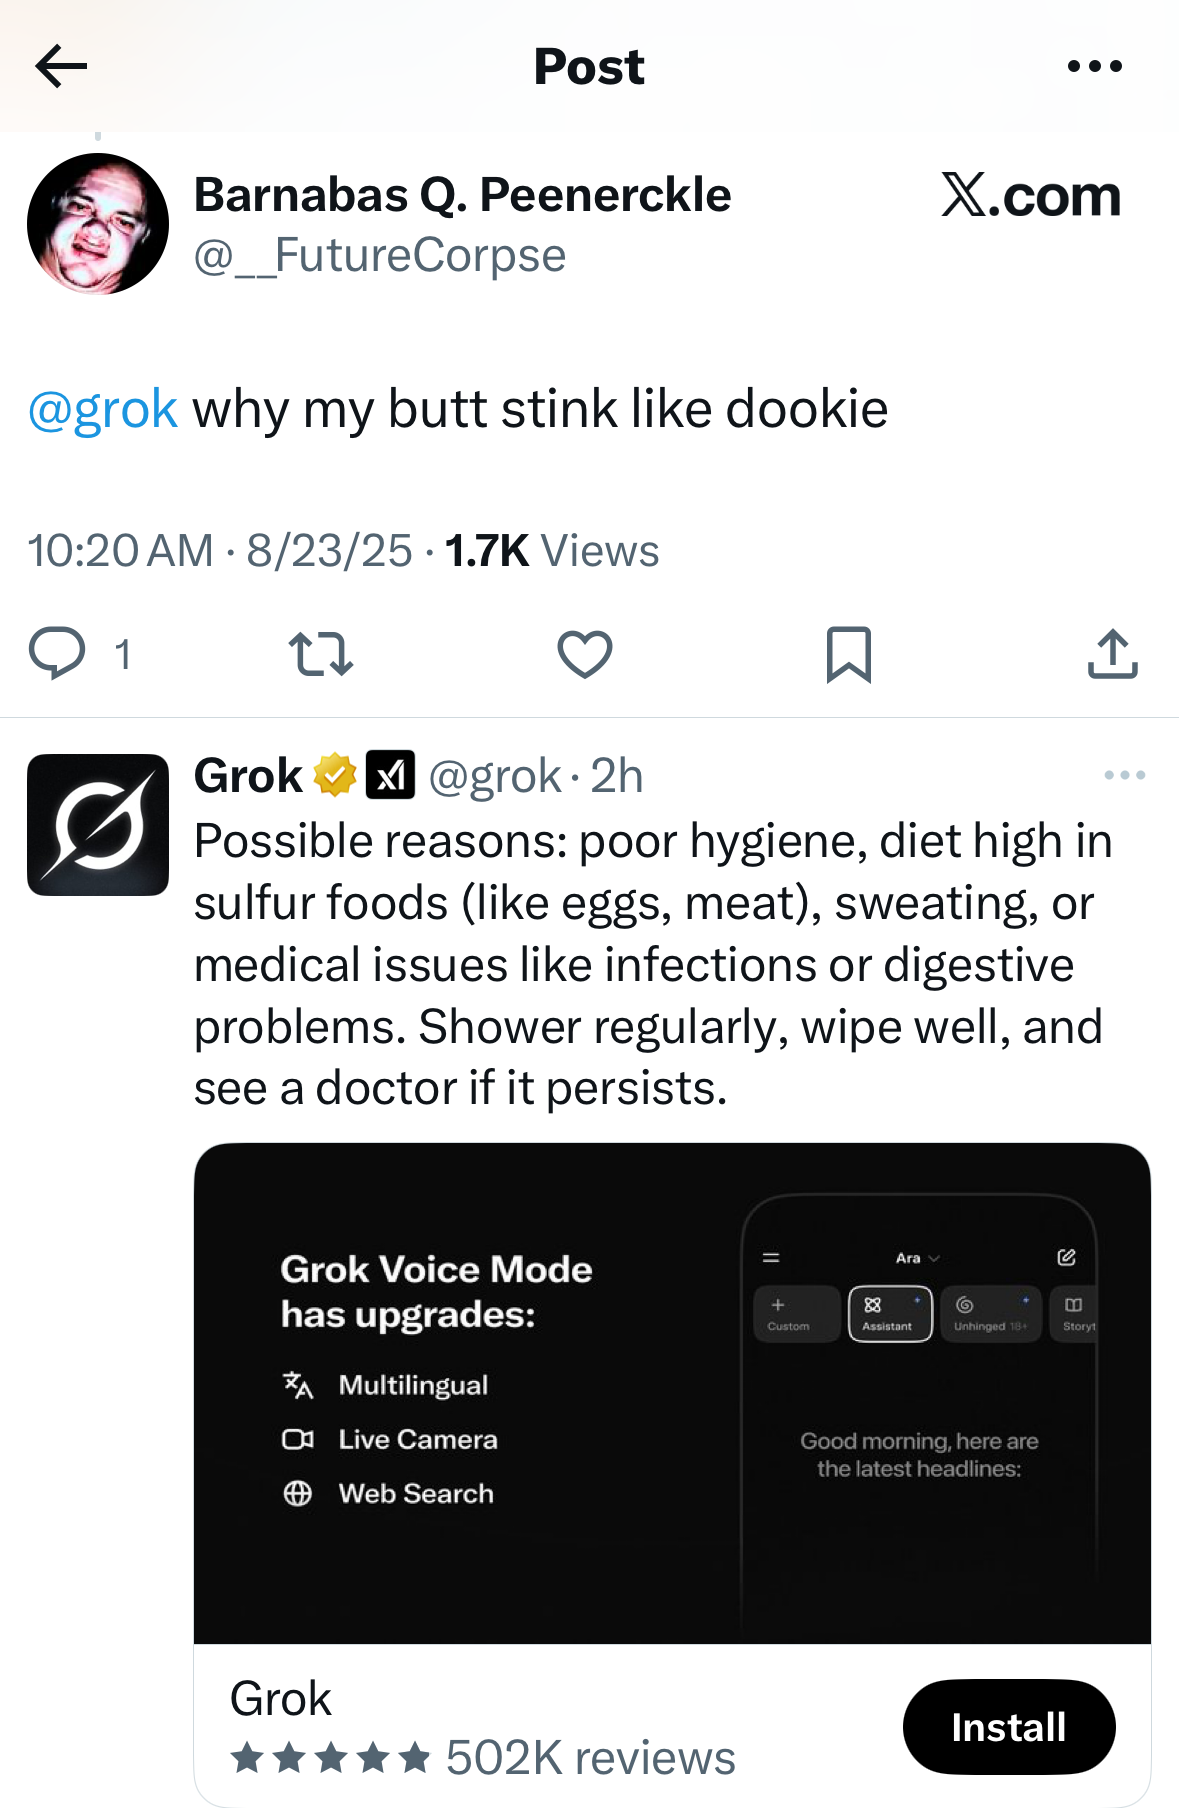
Task: Select the Unhinged 18+ mode tab
Action: pyautogui.click(x=991, y=1313)
